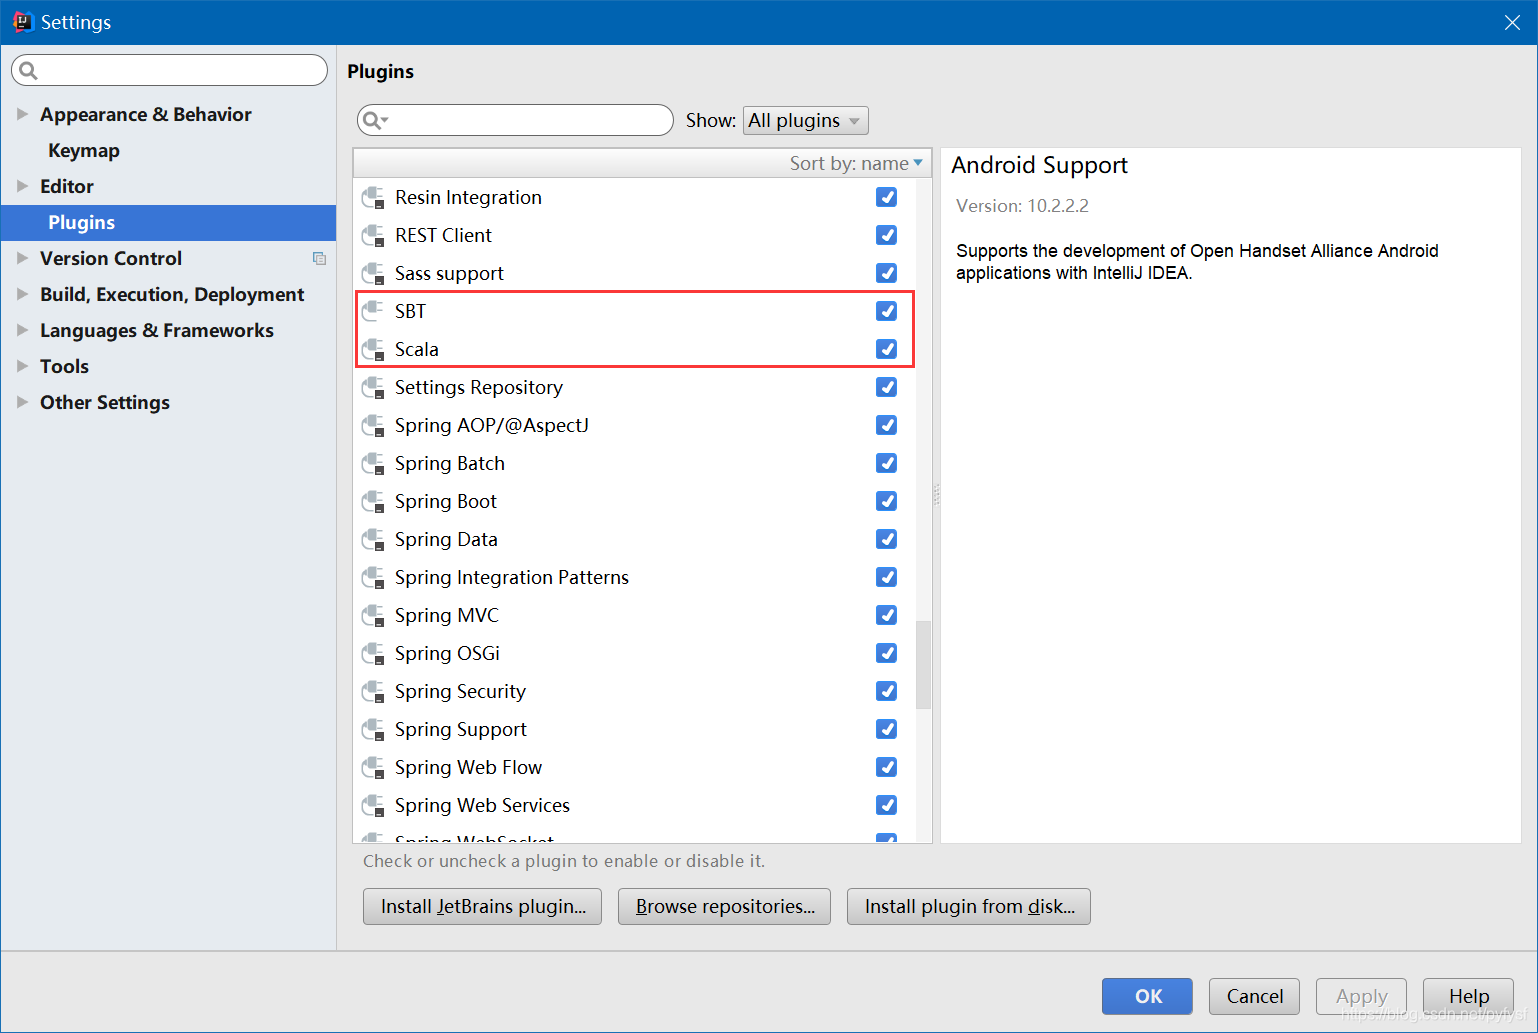
Task: Uncheck the Spring MVC plugin
Action: [x=886, y=615]
